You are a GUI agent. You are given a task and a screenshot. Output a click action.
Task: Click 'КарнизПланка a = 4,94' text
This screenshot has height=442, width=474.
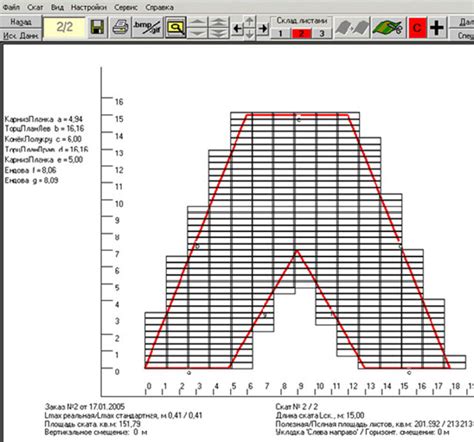pyautogui.click(x=44, y=119)
